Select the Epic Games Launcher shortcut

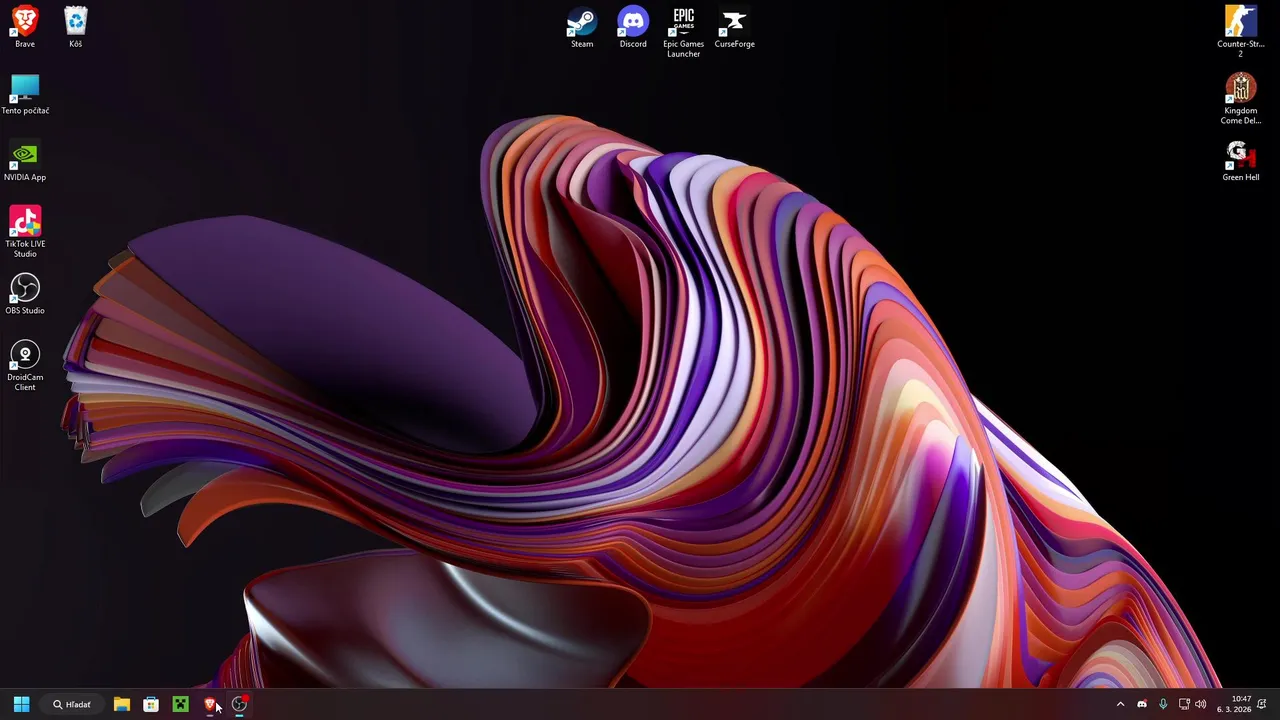pyautogui.click(x=684, y=32)
